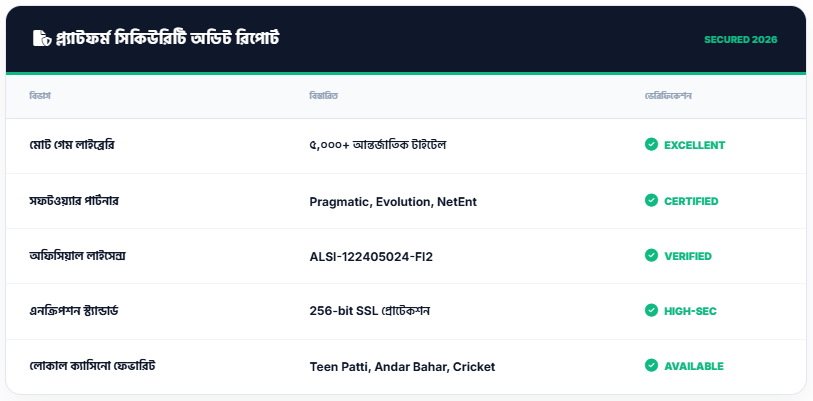This screenshot has width=813, height=401.
Task: Click the বিভাগ column header
Action: tap(40, 96)
